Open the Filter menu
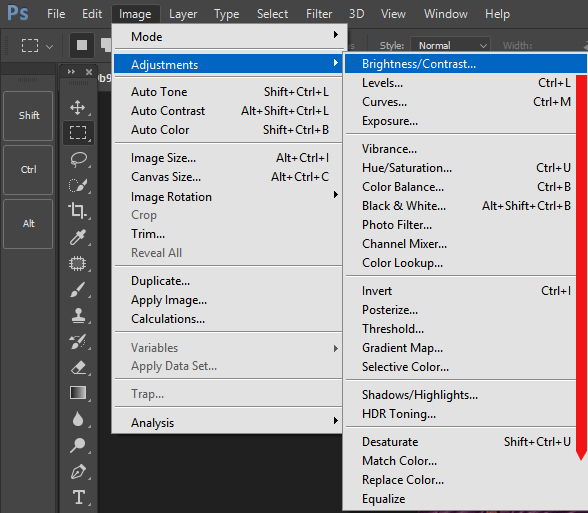 [x=319, y=14]
